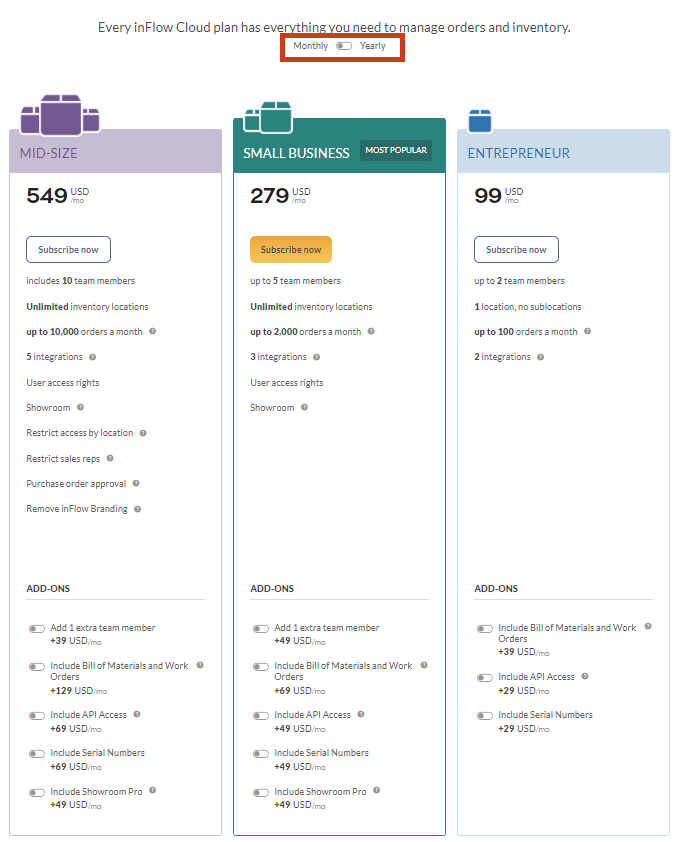Toggle Bill of Materials add-on for Small Business
Screen dimensions: 678x842
pos(261,667)
